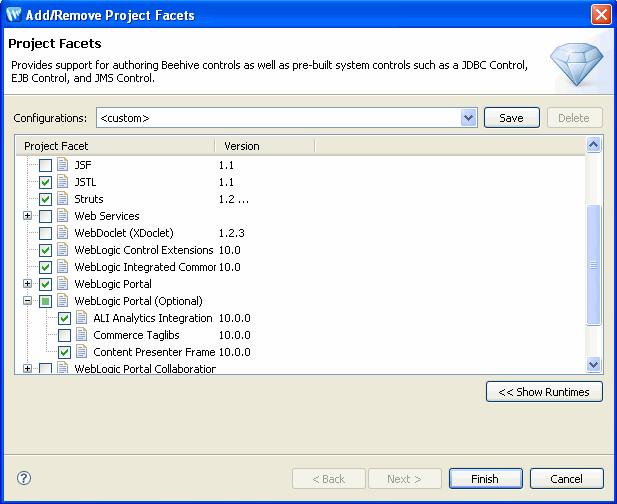This screenshot has width=617, height=504.
Task: Enable the WebDoclet (XDoclet) checkbox
Action: tap(45, 233)
